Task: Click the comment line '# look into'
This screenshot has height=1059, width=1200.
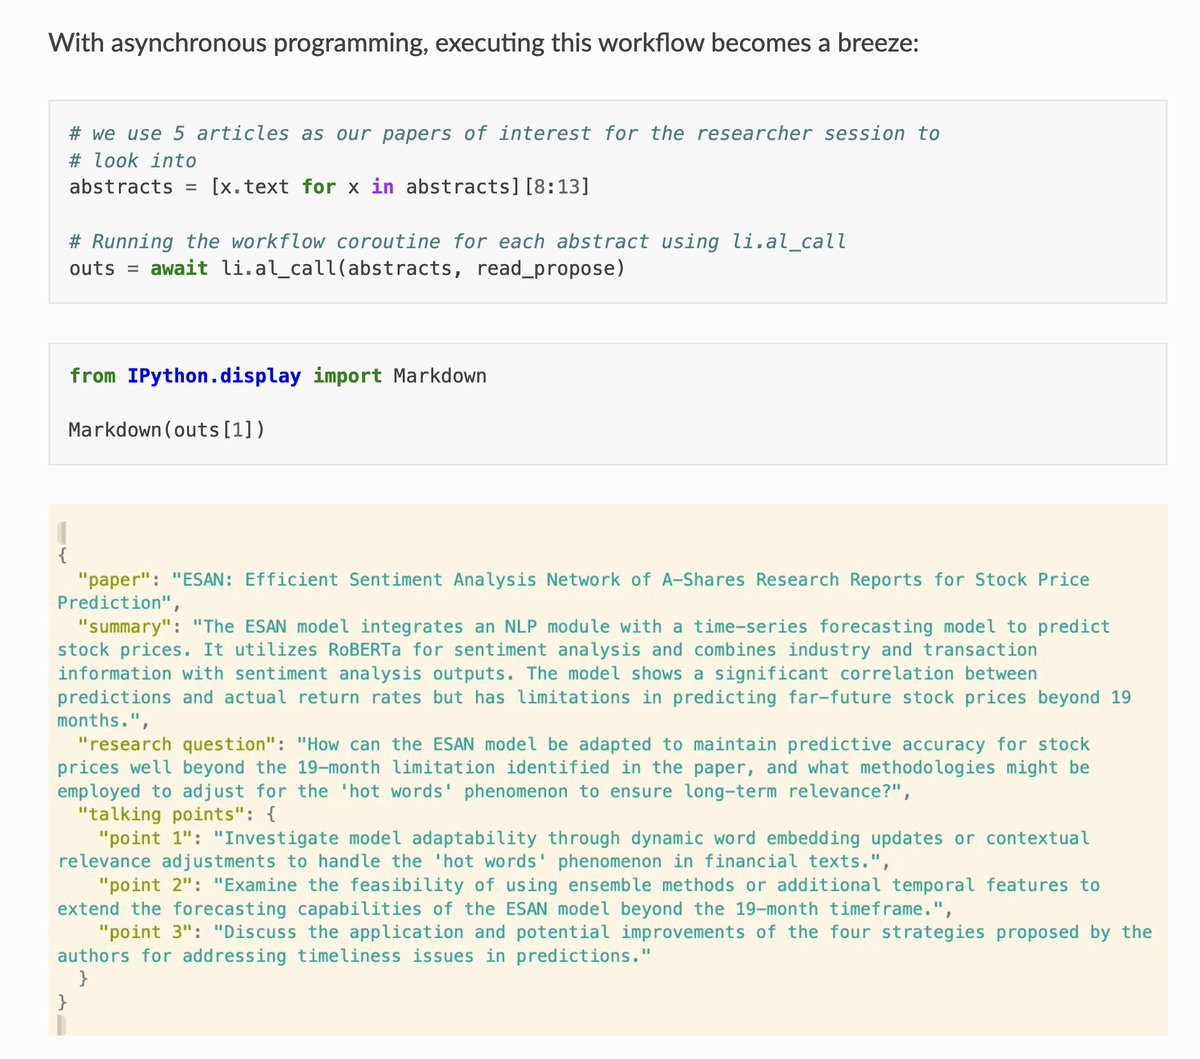Action: point(133,160)
